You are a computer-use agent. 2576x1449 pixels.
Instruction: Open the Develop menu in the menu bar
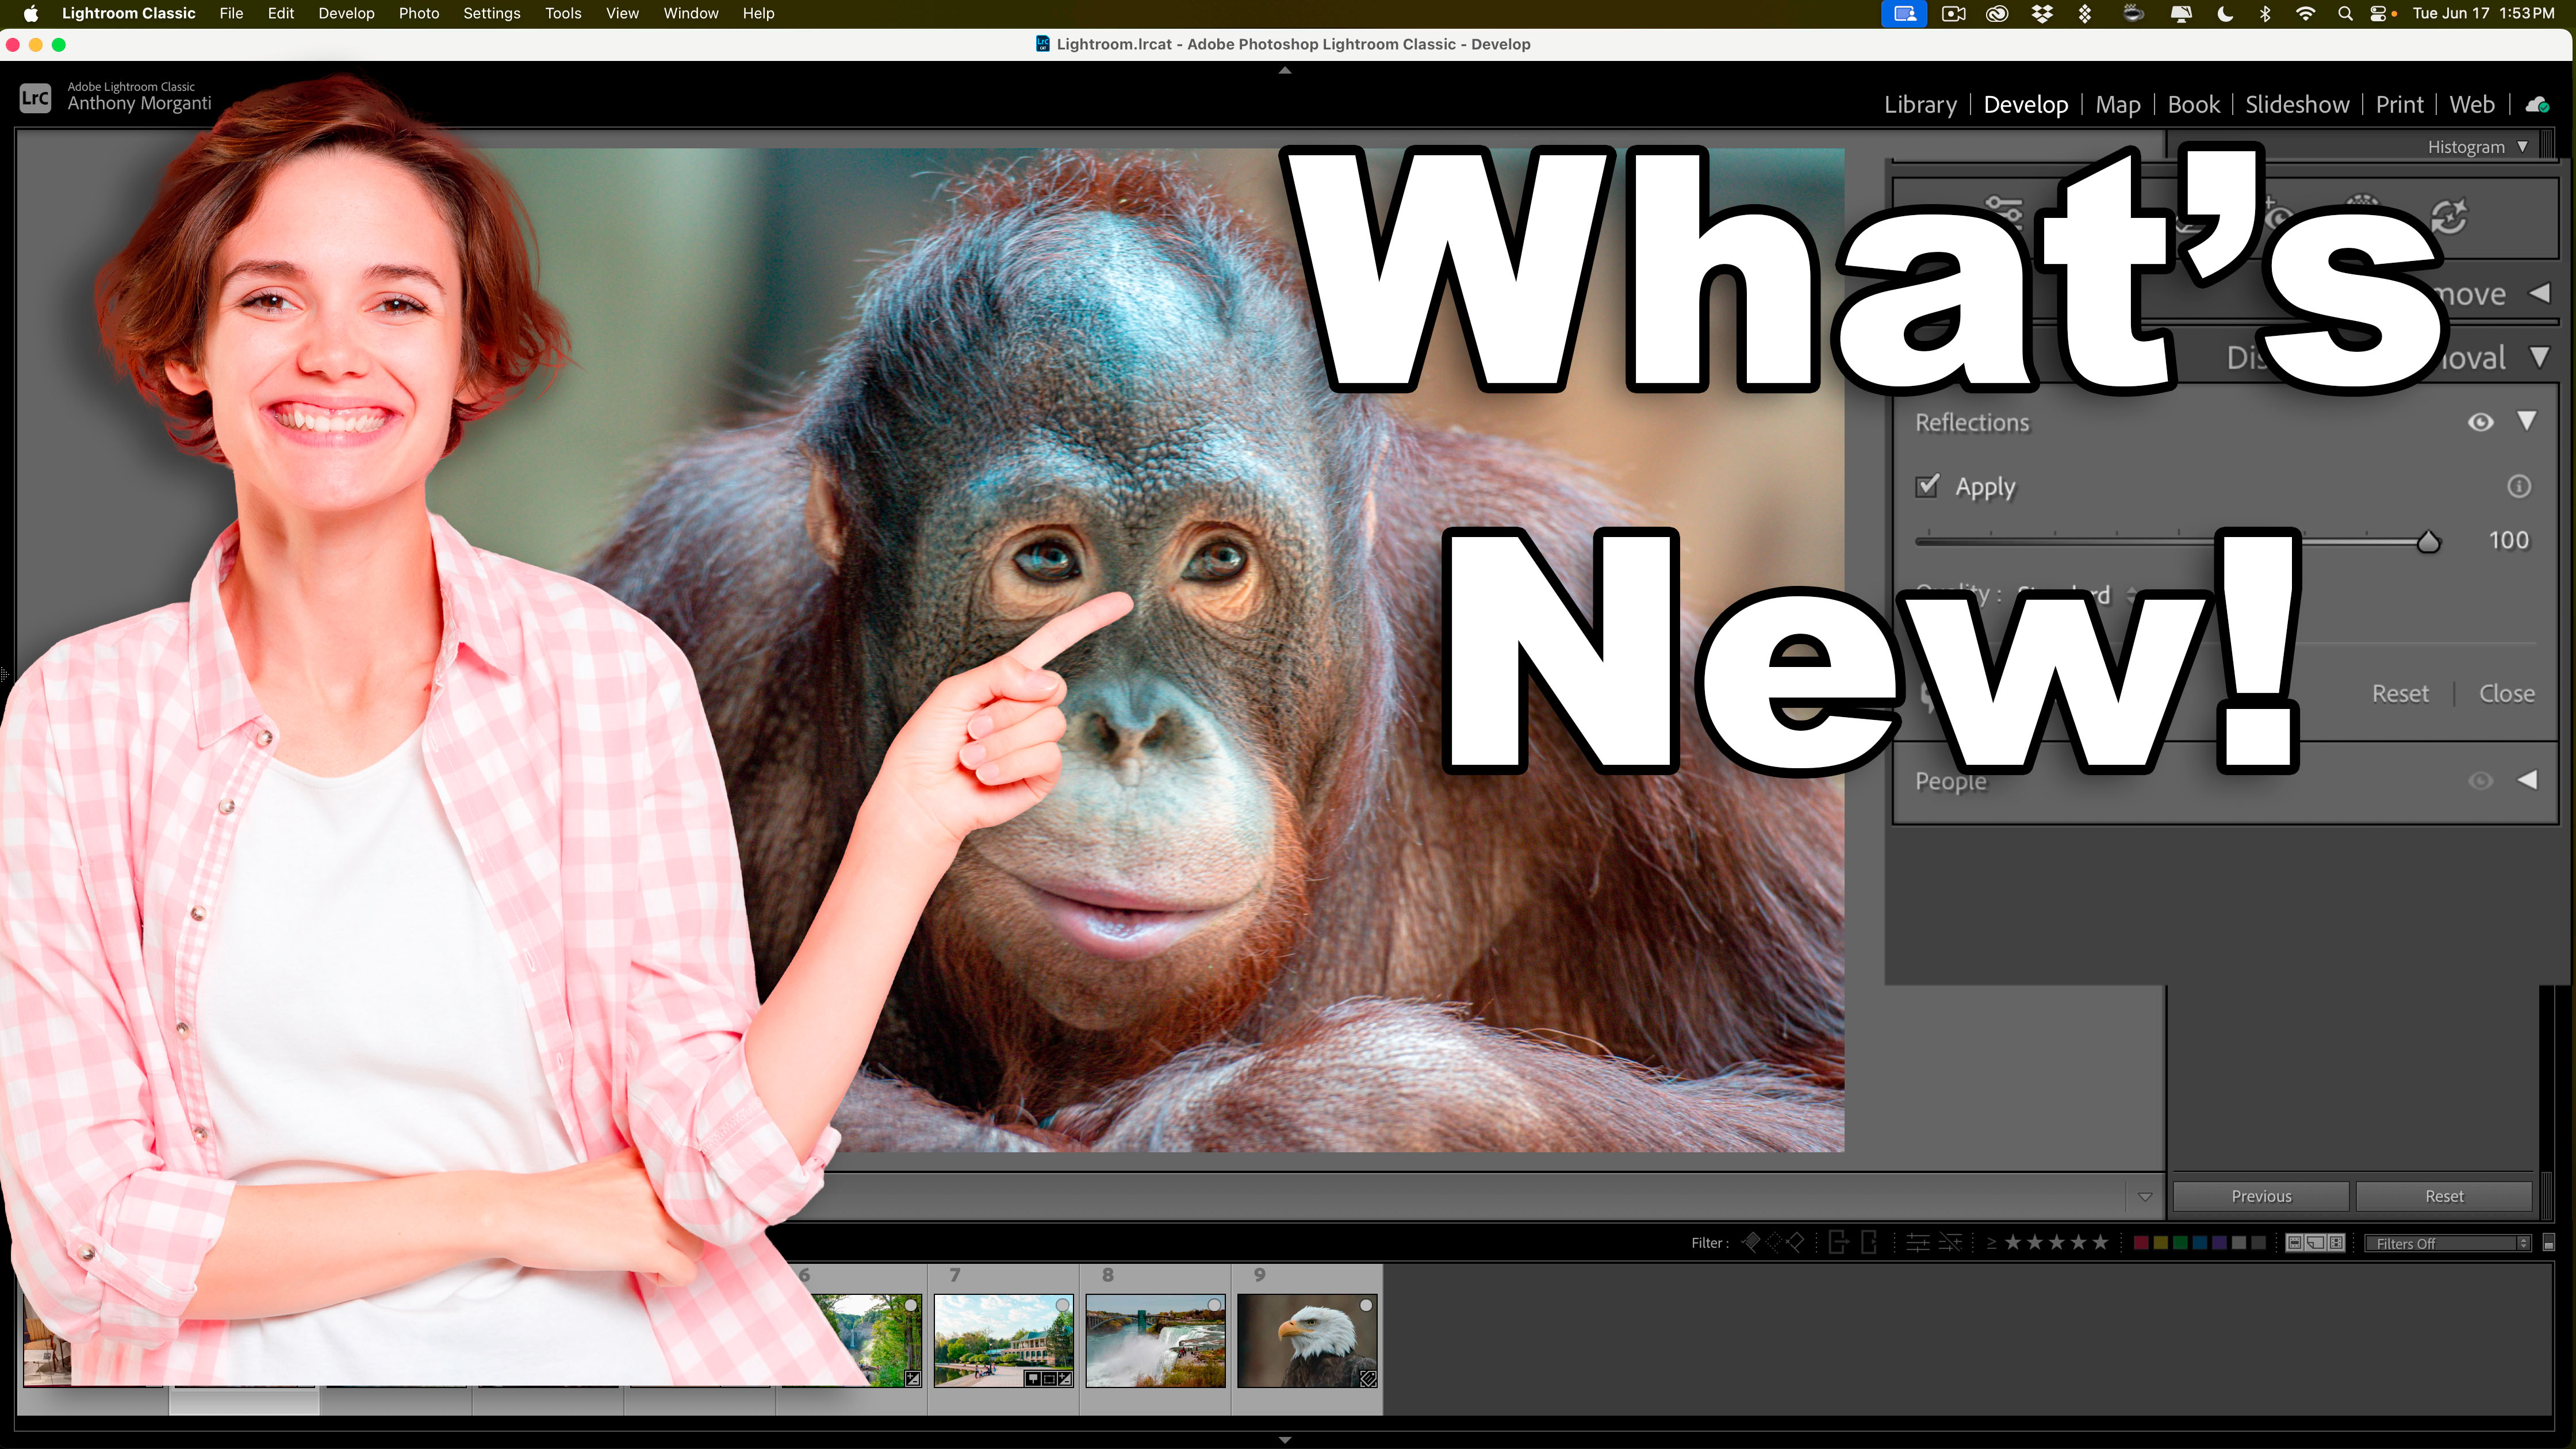click(346, 13)
